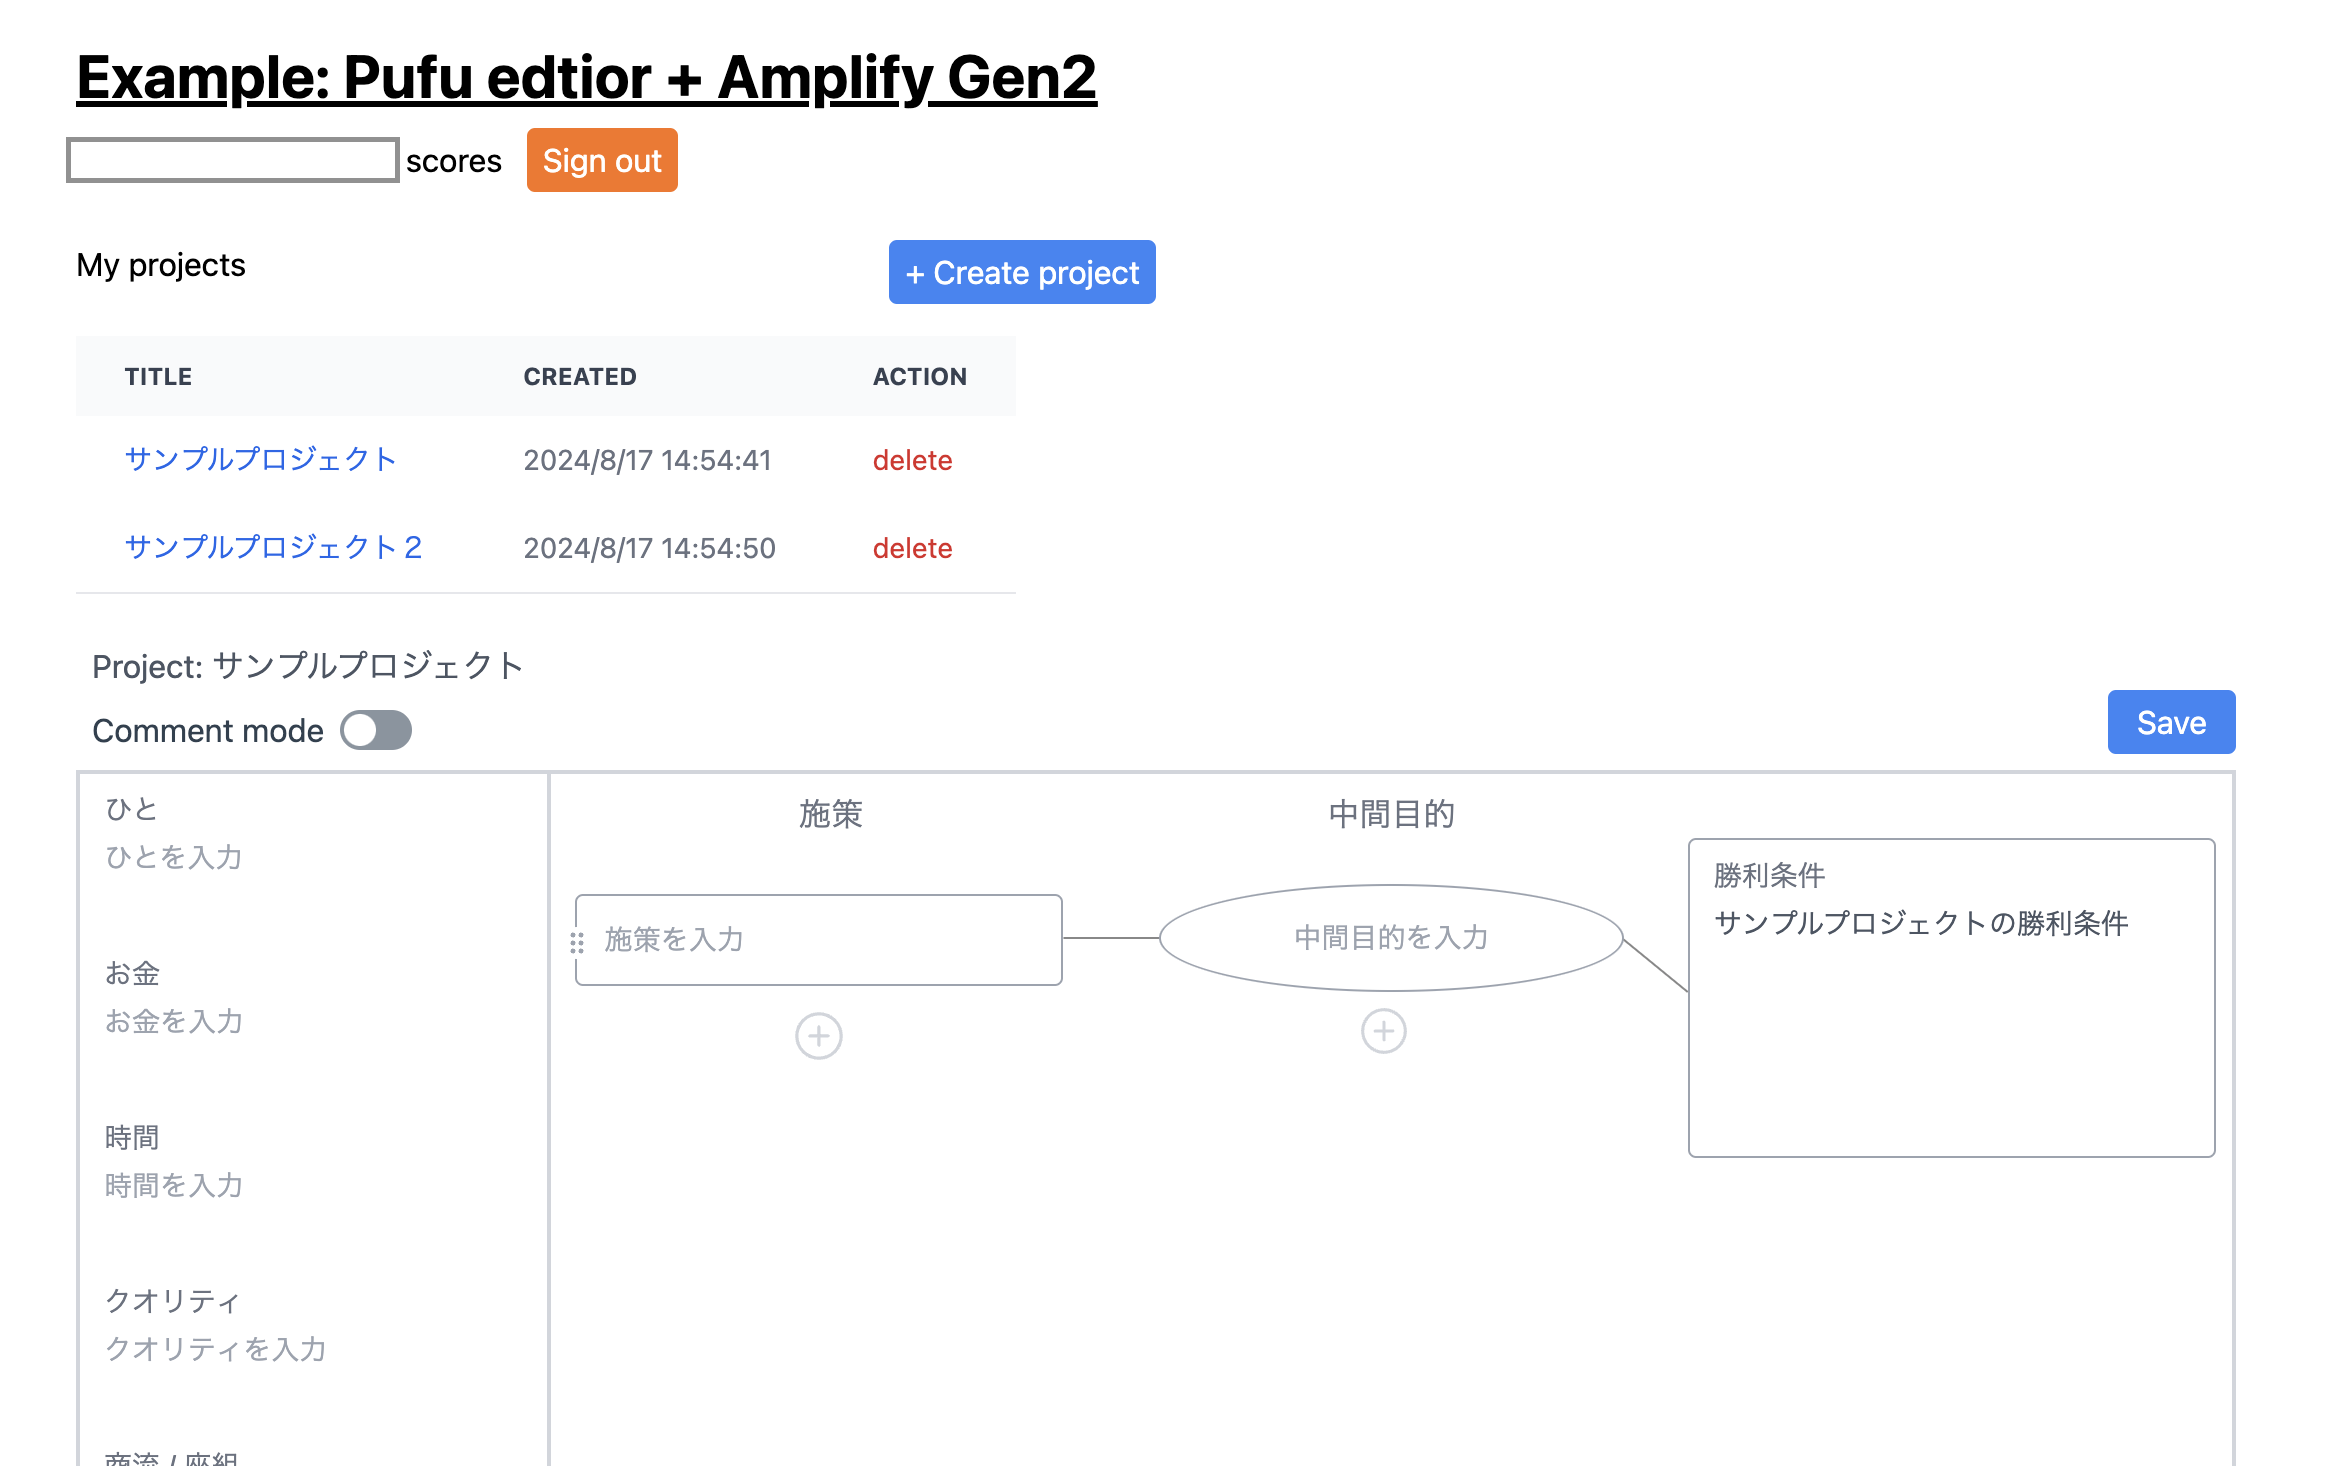The image size is (2330, 1466).
Task: Delete the サンプルプロジェクト２ project
Action: coord(911,548)
